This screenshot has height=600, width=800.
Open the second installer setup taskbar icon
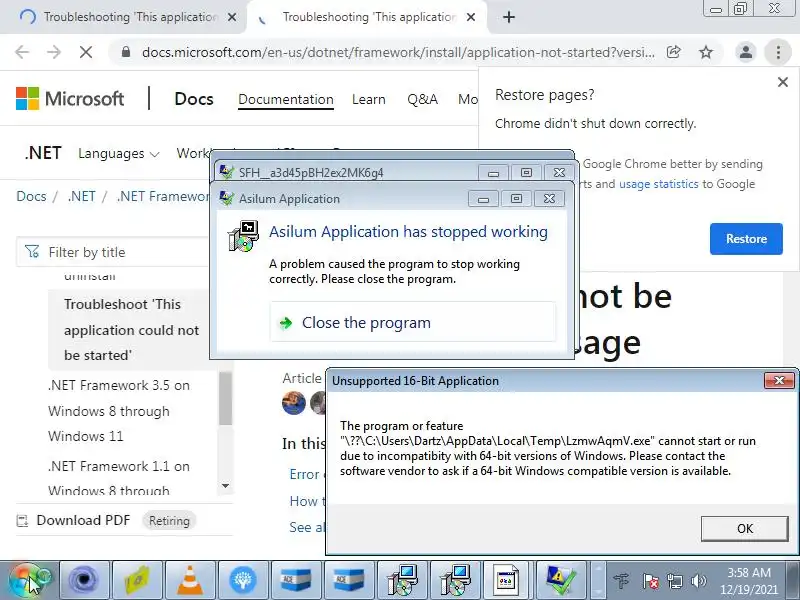(456, 581)
